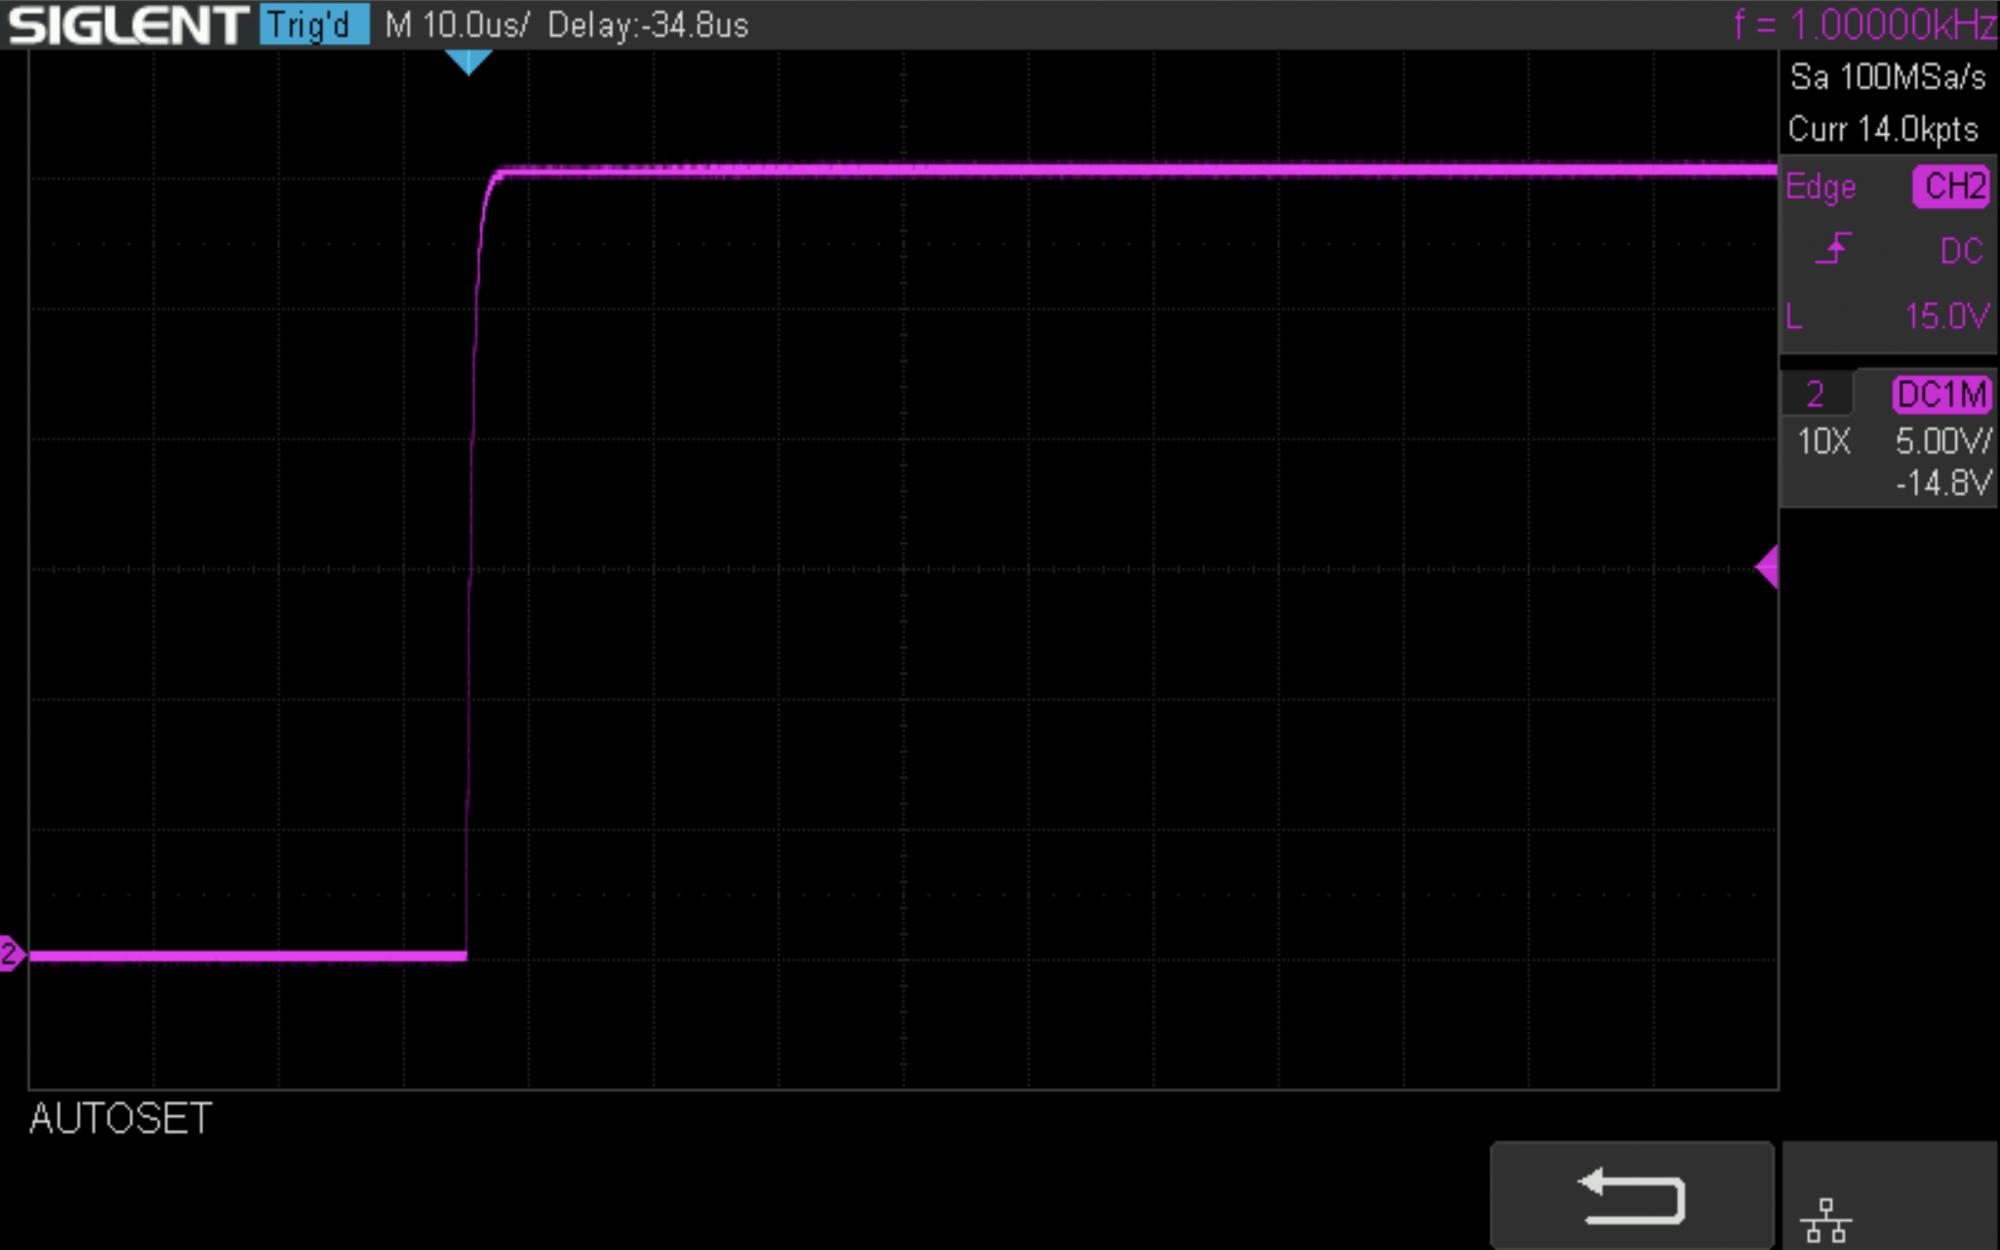Select the CH2 trigger source badge
Screen dimensions: 2000x1250
point(1952,187)
